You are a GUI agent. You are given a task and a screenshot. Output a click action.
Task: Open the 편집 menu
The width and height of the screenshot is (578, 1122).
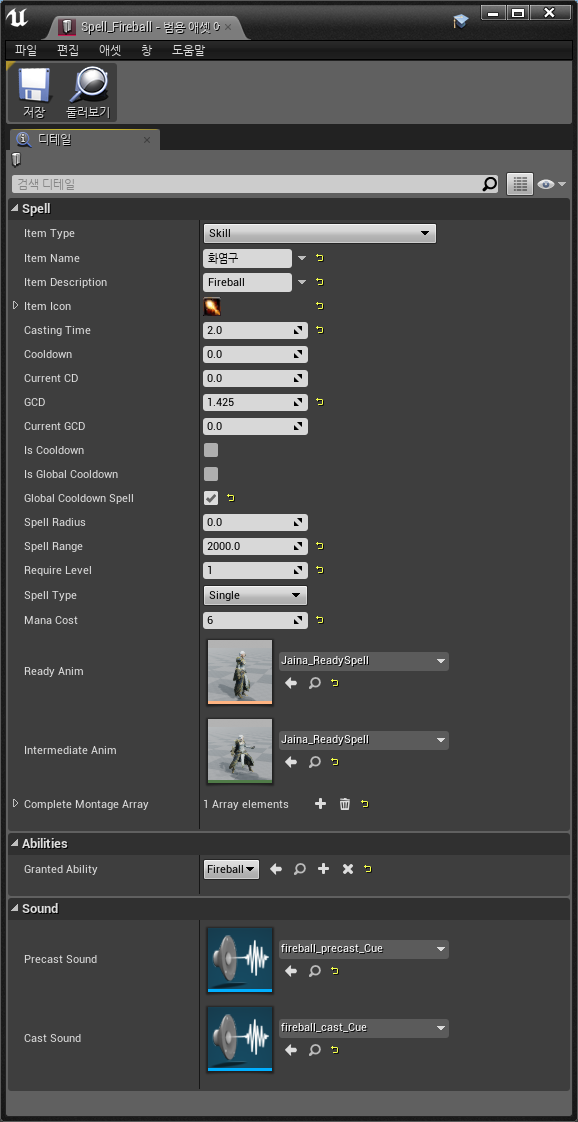68,50
